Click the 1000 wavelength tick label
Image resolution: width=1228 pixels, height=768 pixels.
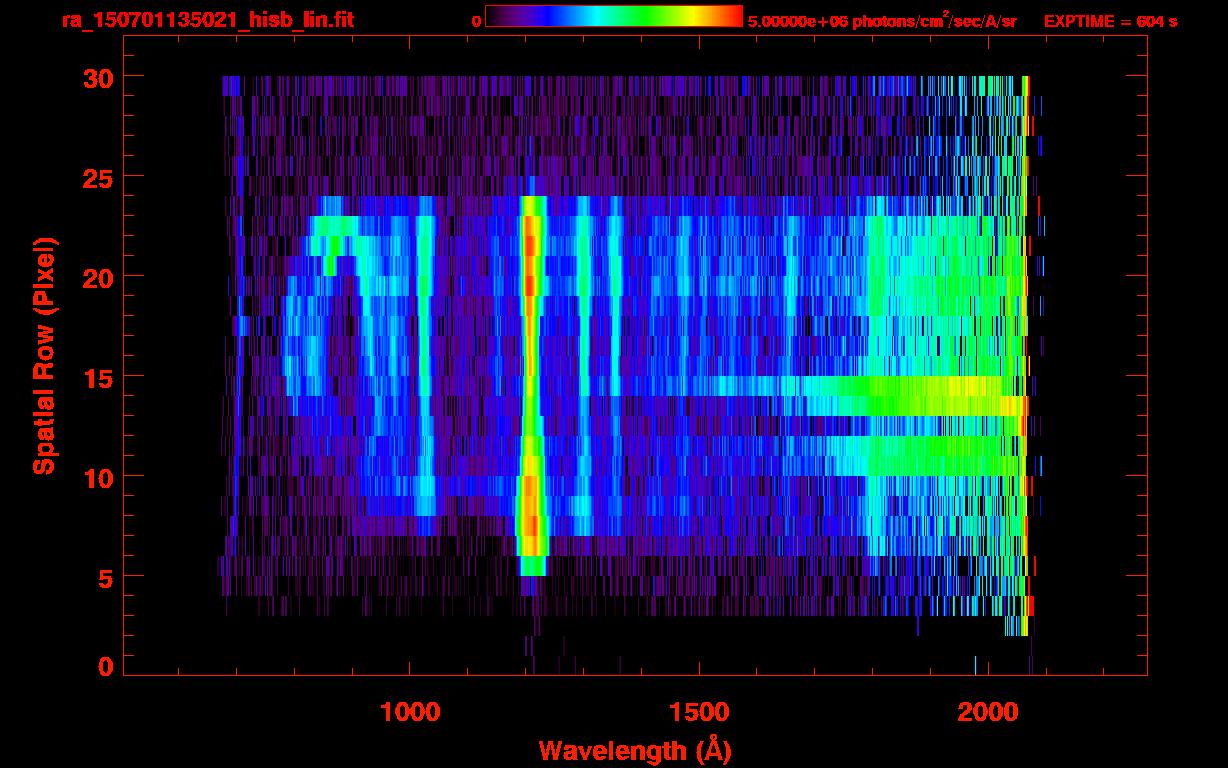pos(410,711)
